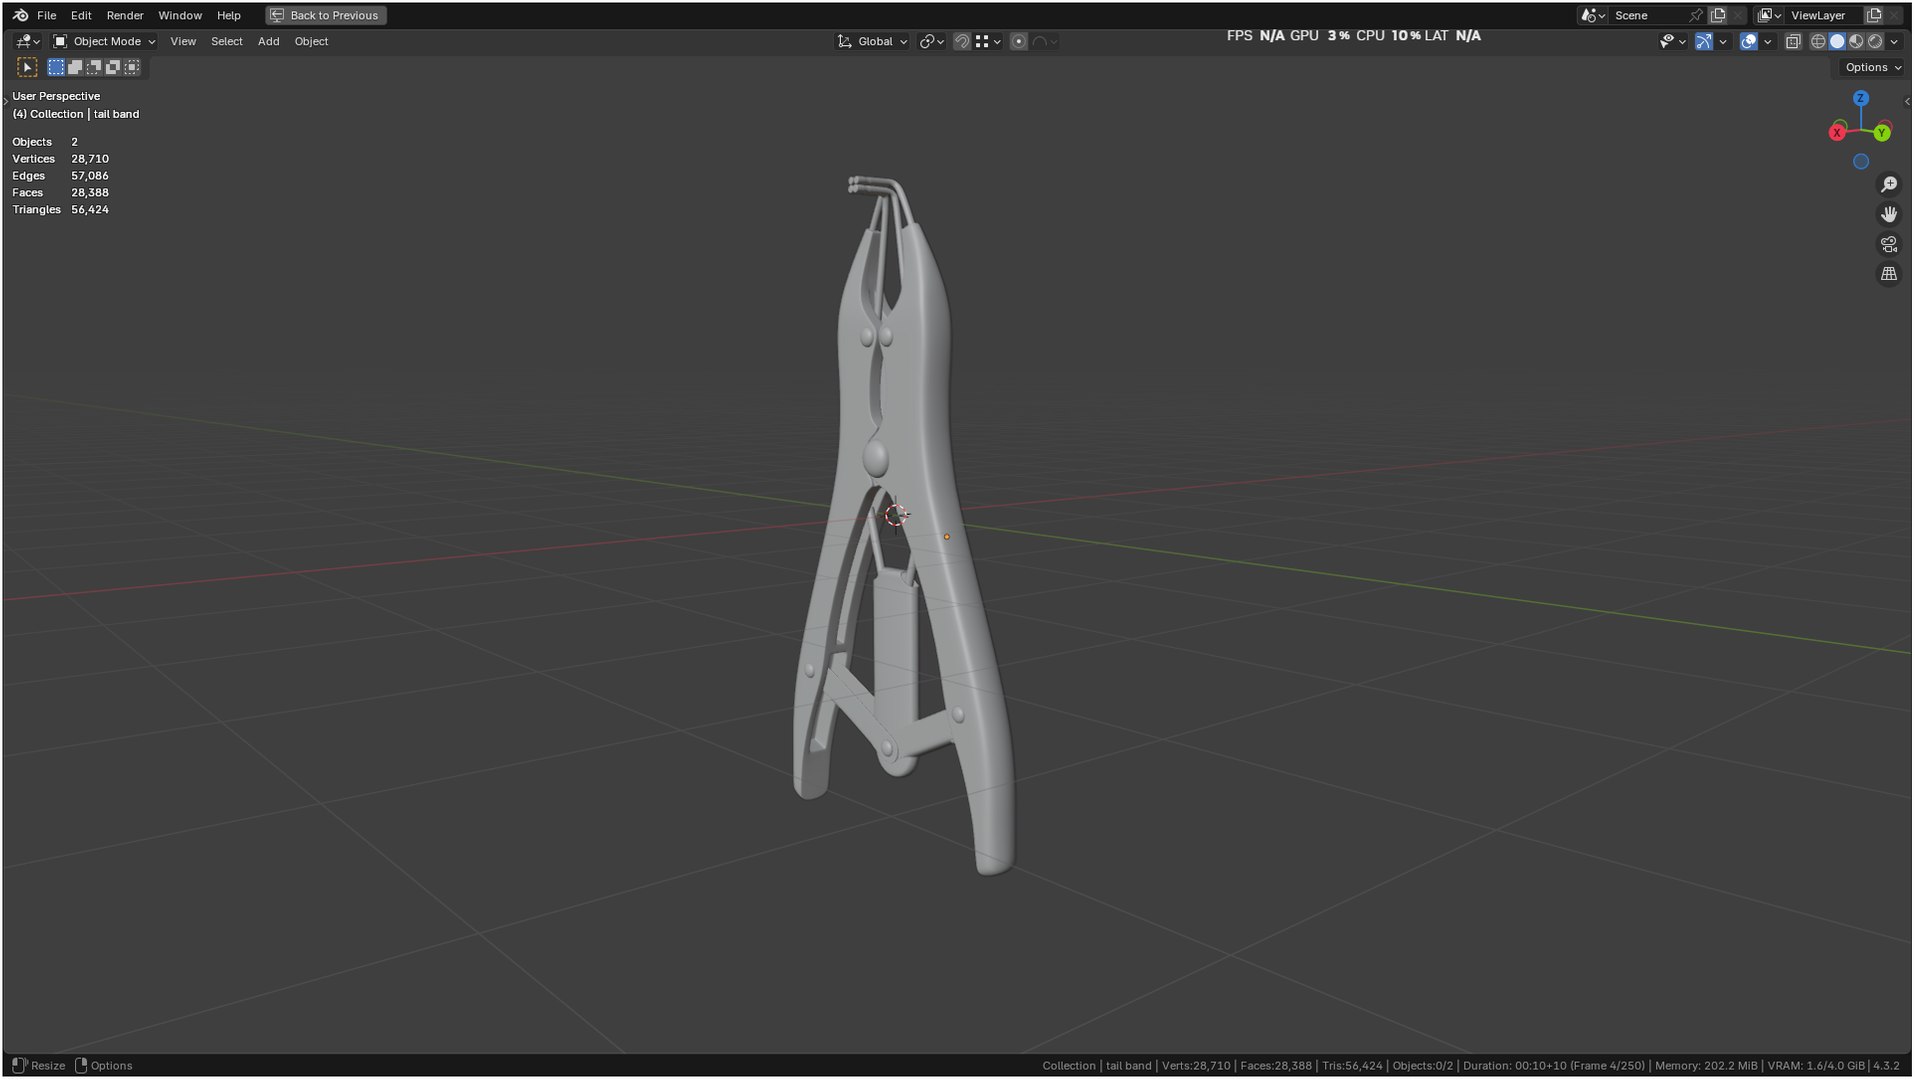Toggle viewport overlays display
Viewport: 1915px width, 1080px height.
coord(1748,41)
